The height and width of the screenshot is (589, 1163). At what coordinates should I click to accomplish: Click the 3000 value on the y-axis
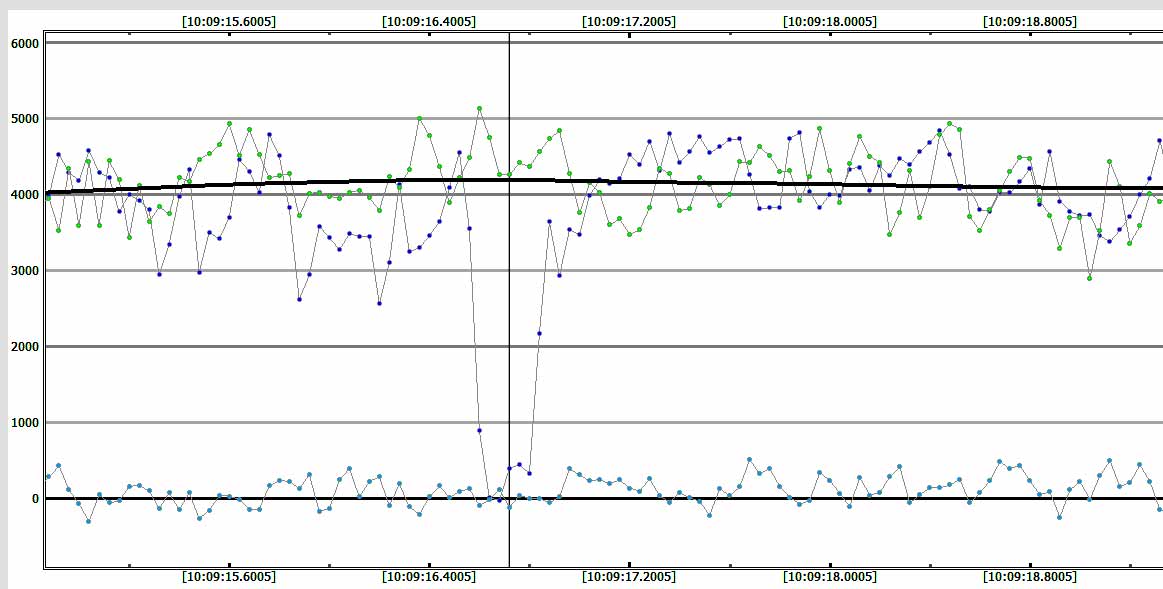(x=24, y=271)
